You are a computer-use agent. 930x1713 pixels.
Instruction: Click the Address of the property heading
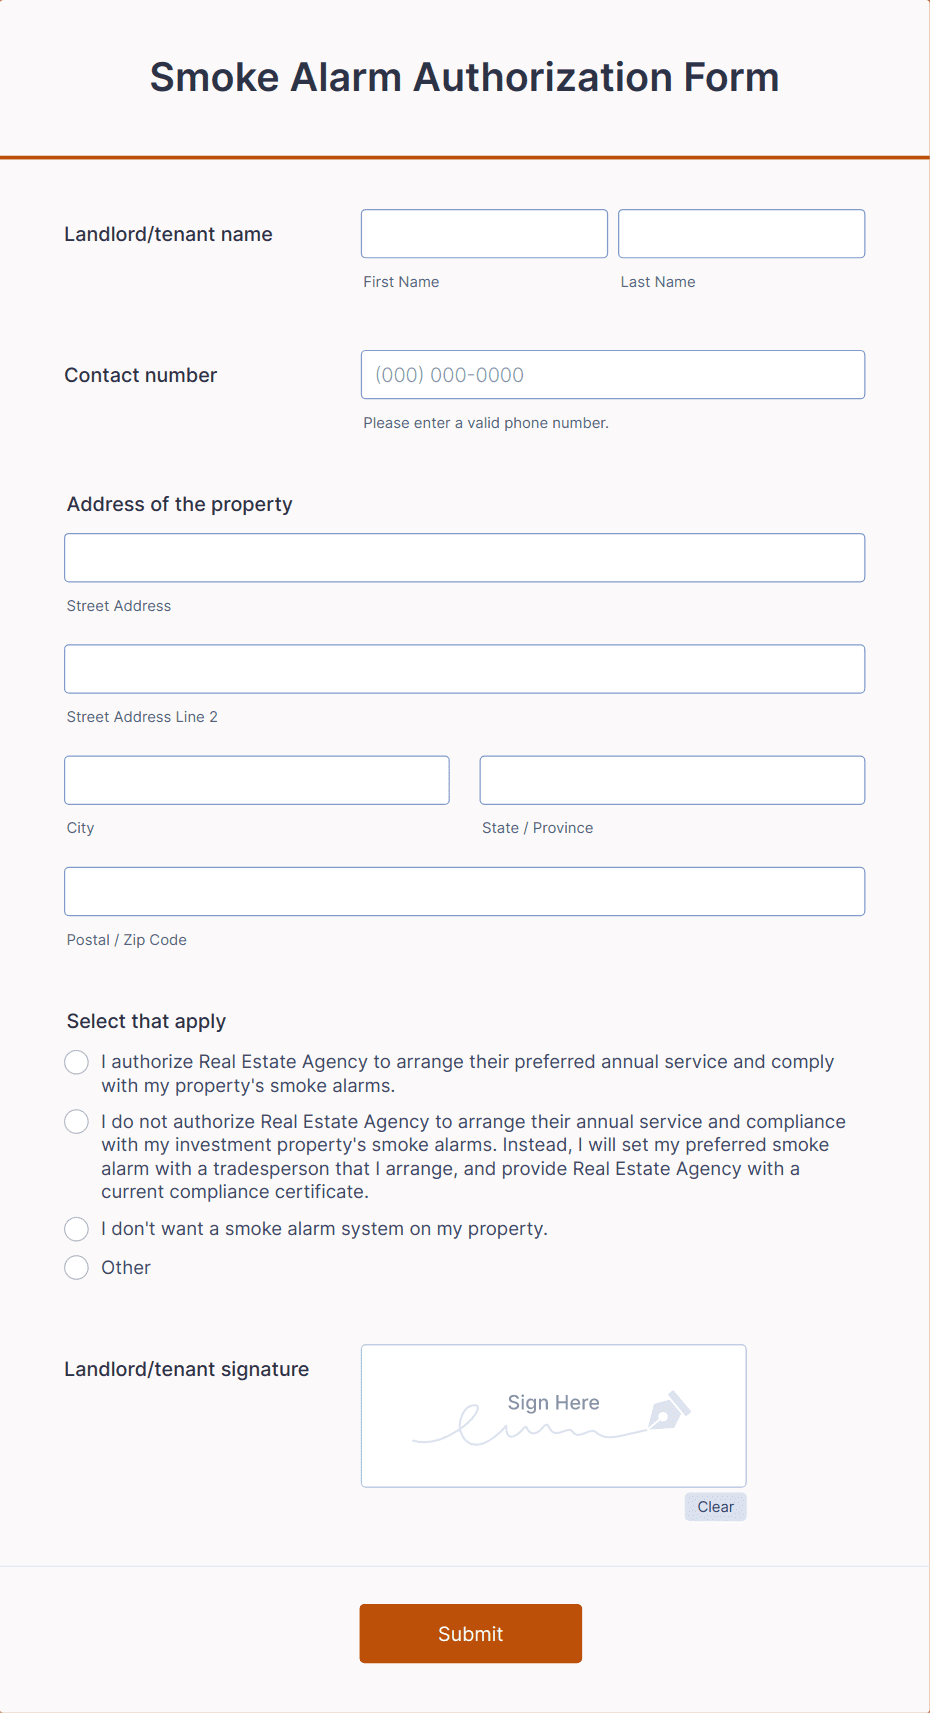tap(179, 504)
